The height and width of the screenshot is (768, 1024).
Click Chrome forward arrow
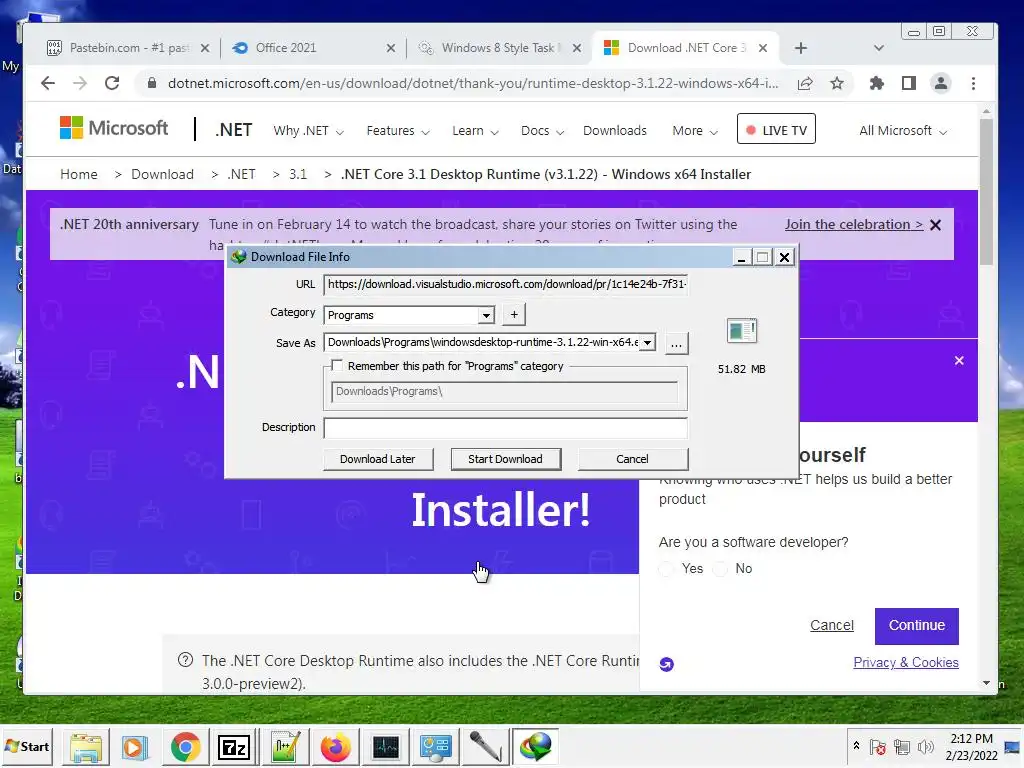(80, 83)
